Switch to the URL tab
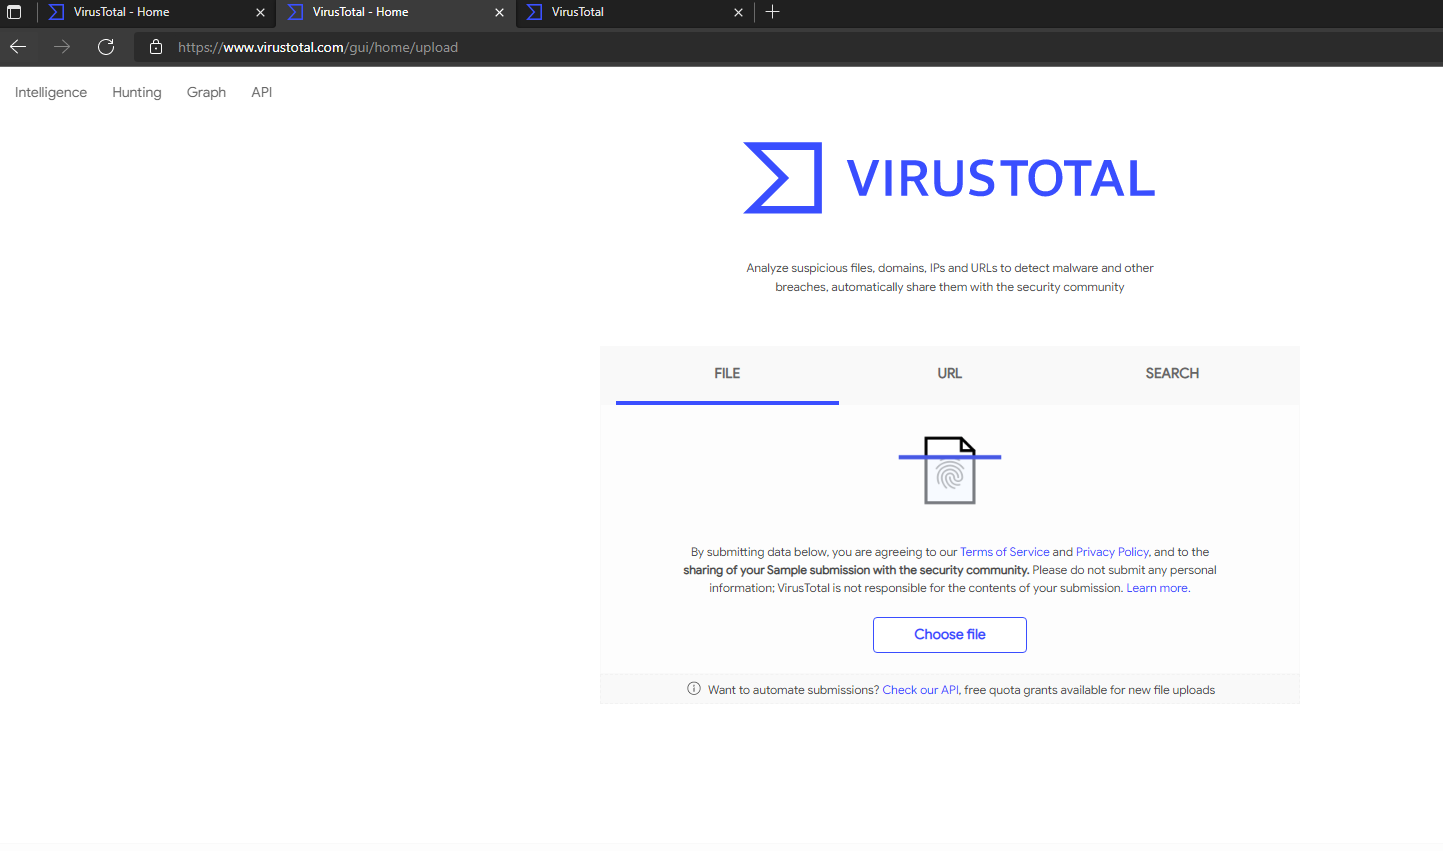Viewport: 1443px width, 851px height. 950,374
